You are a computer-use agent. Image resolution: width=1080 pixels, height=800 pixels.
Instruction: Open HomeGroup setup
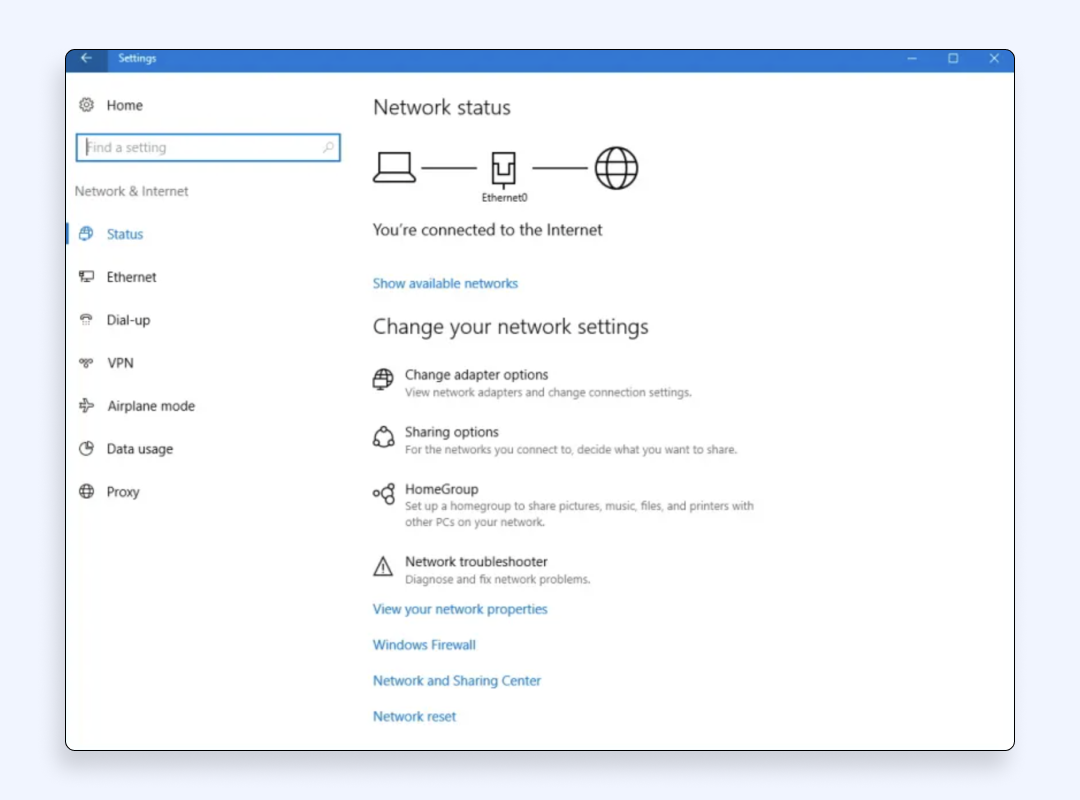(x=441, y=489)
